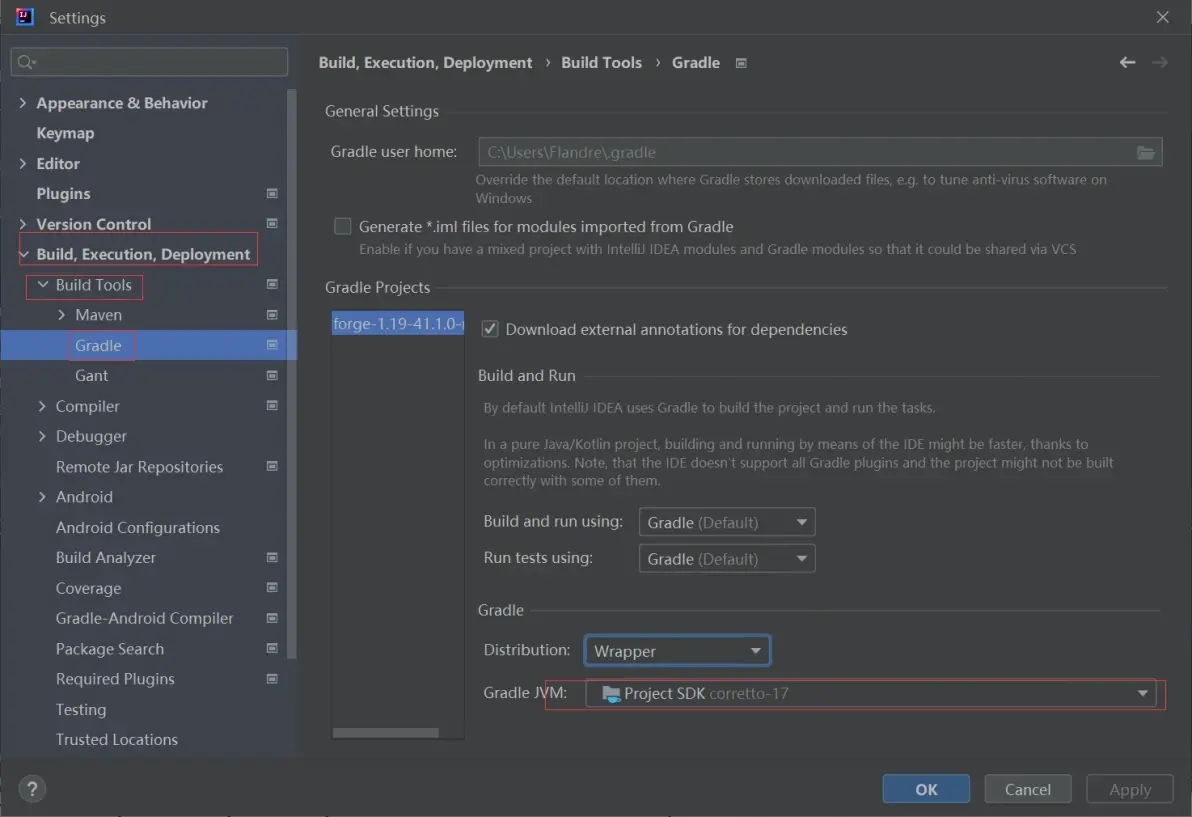1192x817 pixels.
Task: Click the project icon beside Maven item
Action: click(272, 315)
